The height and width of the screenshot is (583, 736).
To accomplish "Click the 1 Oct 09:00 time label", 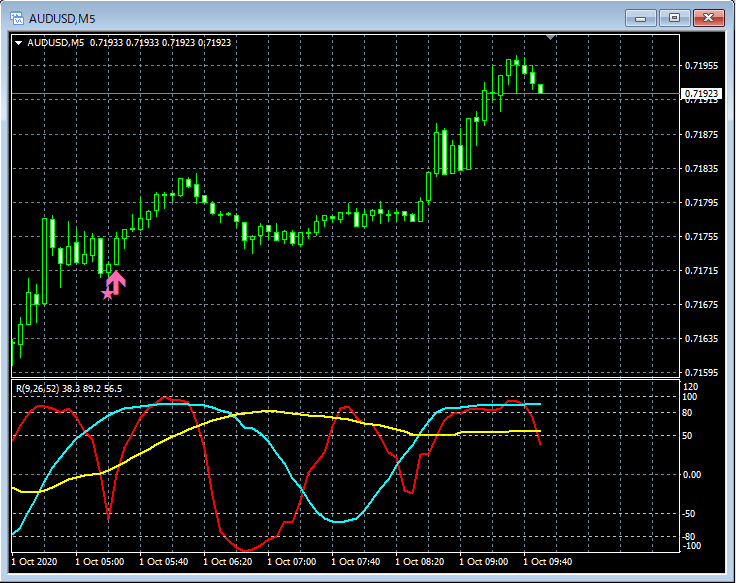I will click(483, 562).
